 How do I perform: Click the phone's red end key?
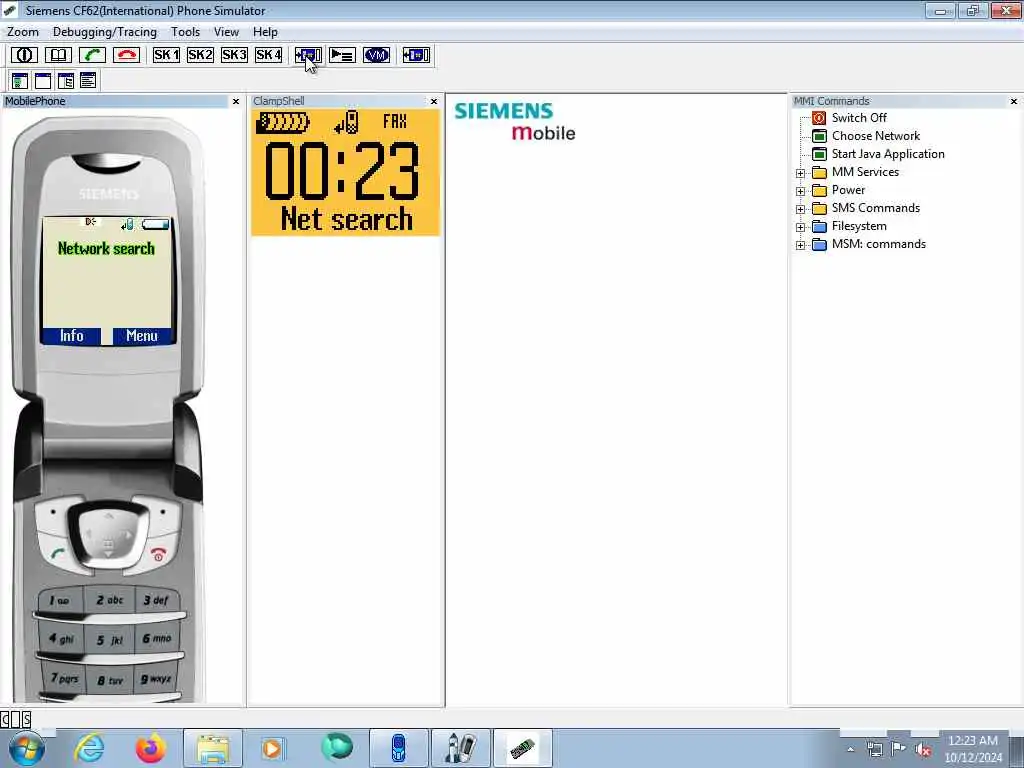[158, 554]
